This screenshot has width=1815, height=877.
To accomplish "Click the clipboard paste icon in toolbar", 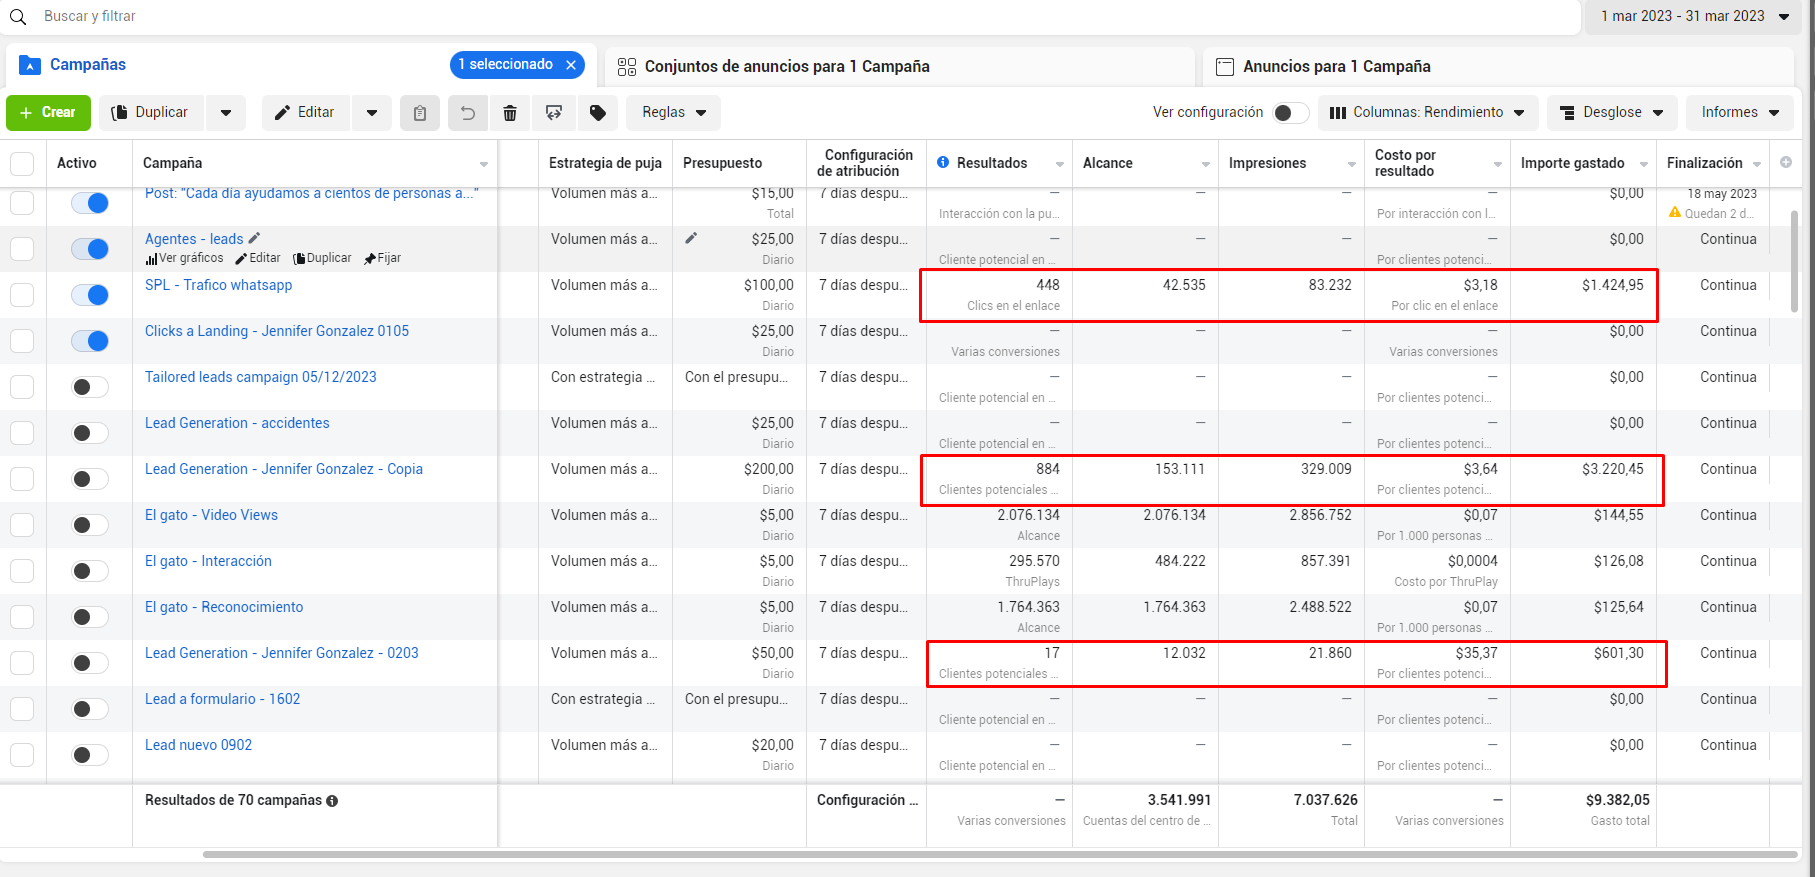I will (x=420, y=113).
